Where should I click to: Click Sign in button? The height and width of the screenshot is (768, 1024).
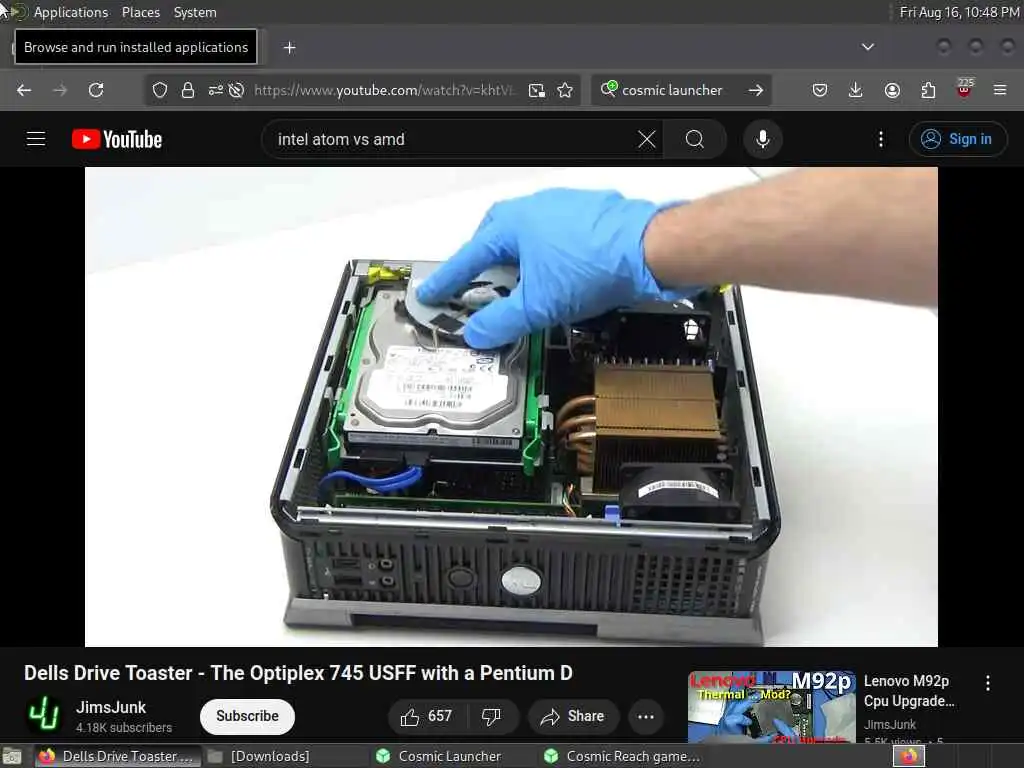pos(958,139)
